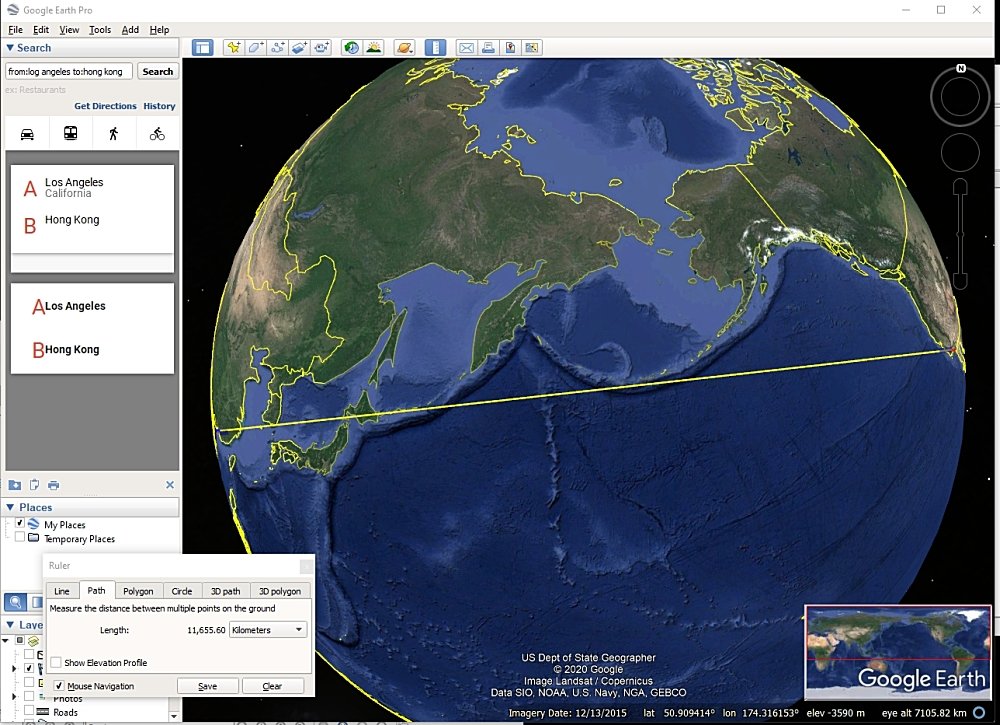The height and width of the screenshot is (725, 1000).
Task: Collapse the Places panel header
Action: (x=91, y=508)
